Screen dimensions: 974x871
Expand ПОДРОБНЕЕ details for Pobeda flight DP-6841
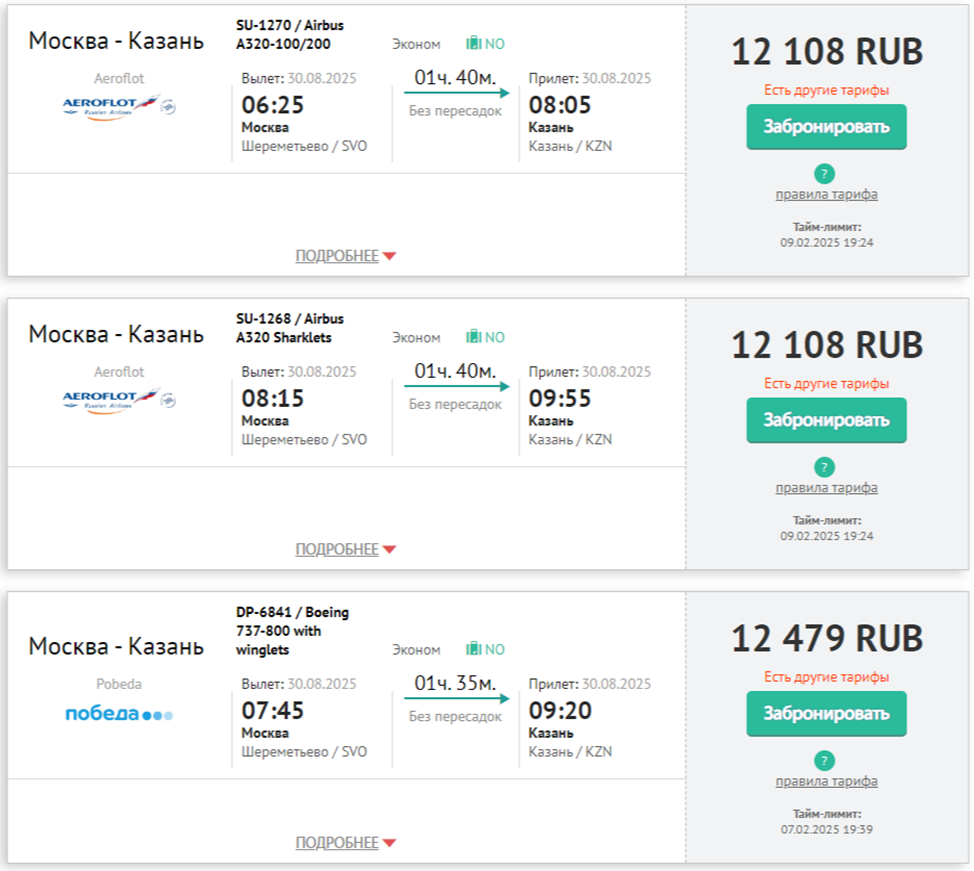coord(345,843)
